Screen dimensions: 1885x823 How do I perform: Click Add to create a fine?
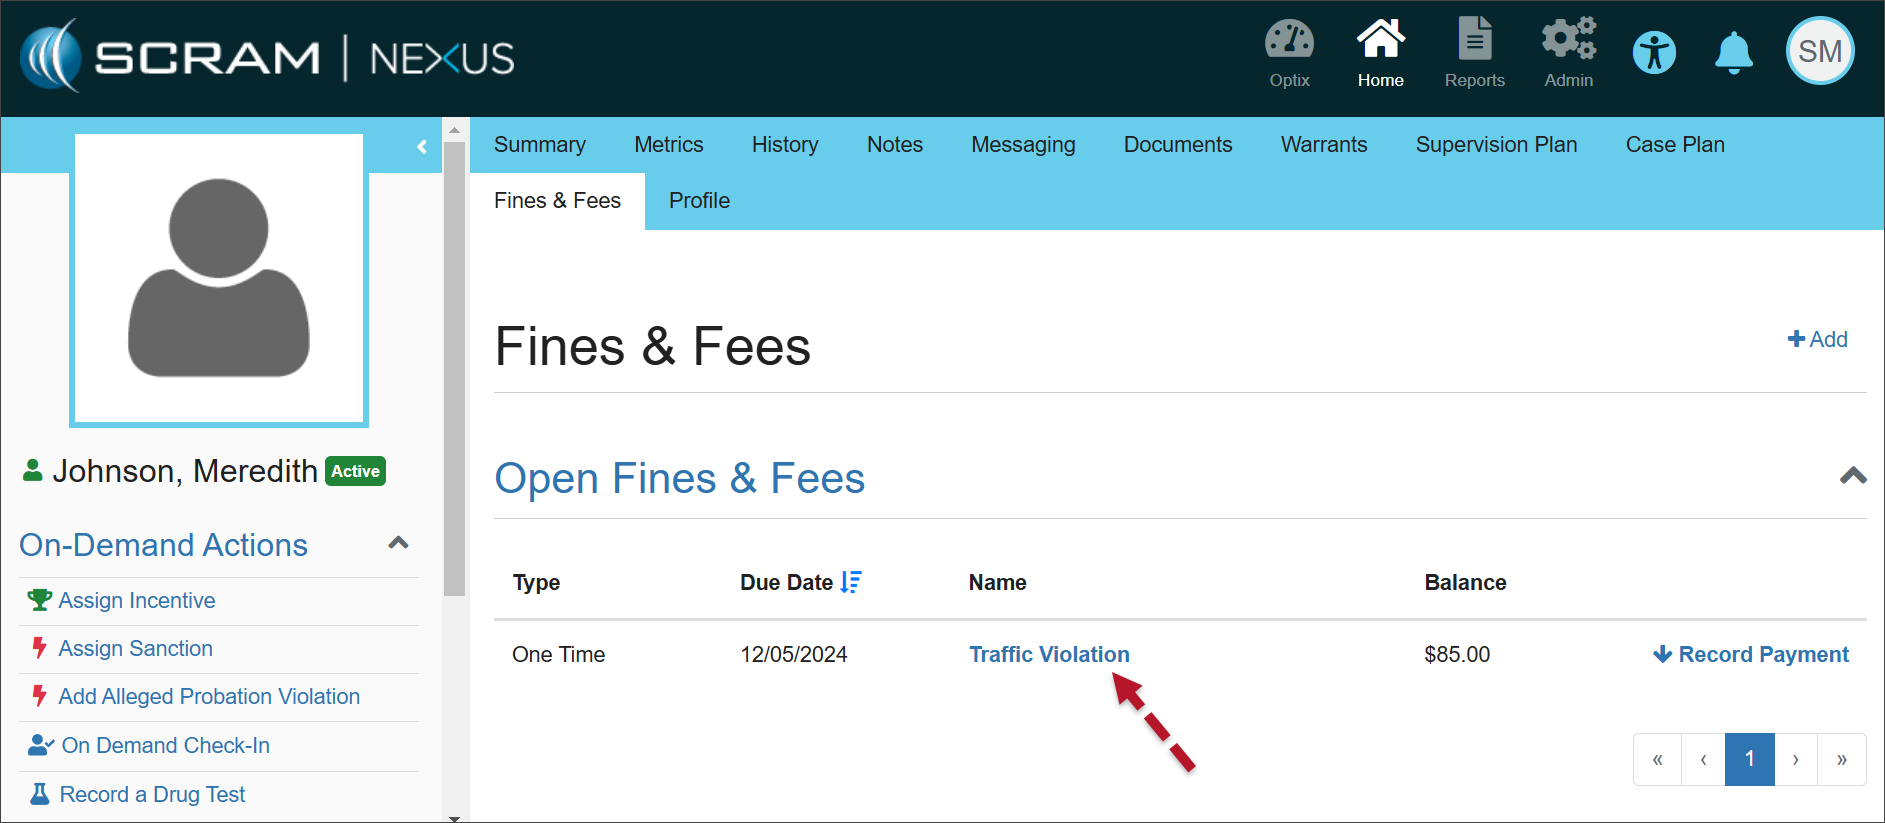pyautogui.click(x=1817, y=340)
